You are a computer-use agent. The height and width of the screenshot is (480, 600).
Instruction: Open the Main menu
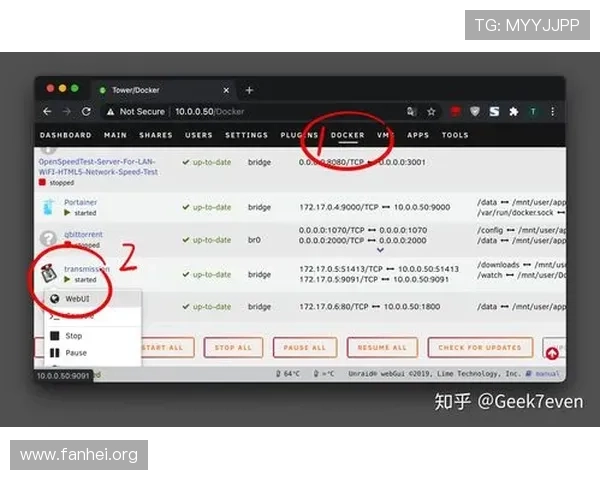(x=115, y=135)
